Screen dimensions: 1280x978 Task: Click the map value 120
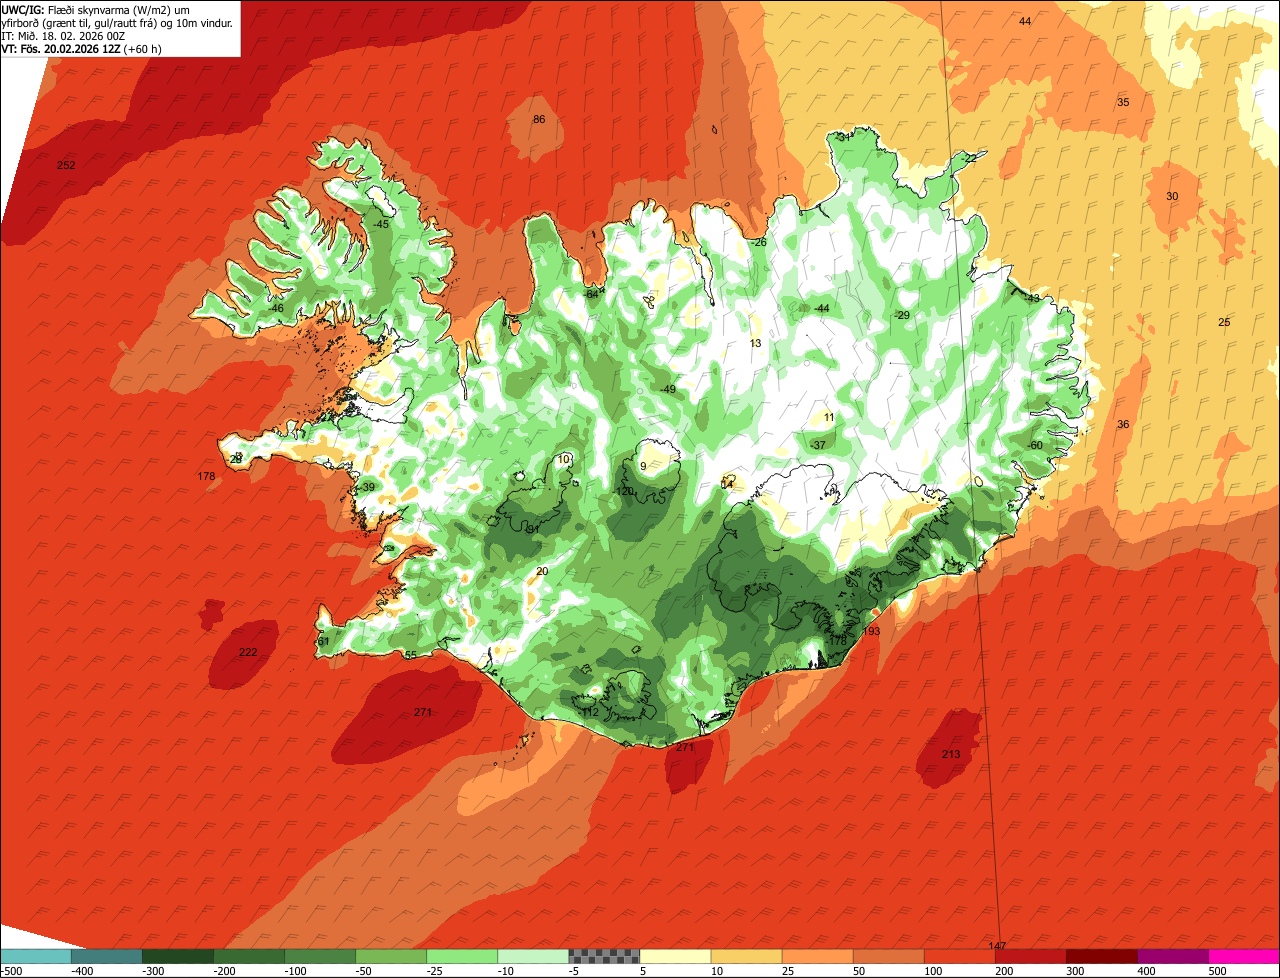624,491
